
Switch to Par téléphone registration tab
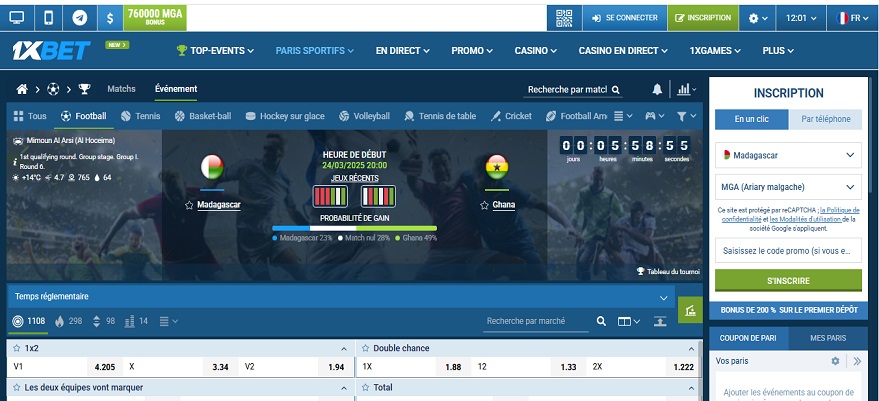click(x=825, y=119)
